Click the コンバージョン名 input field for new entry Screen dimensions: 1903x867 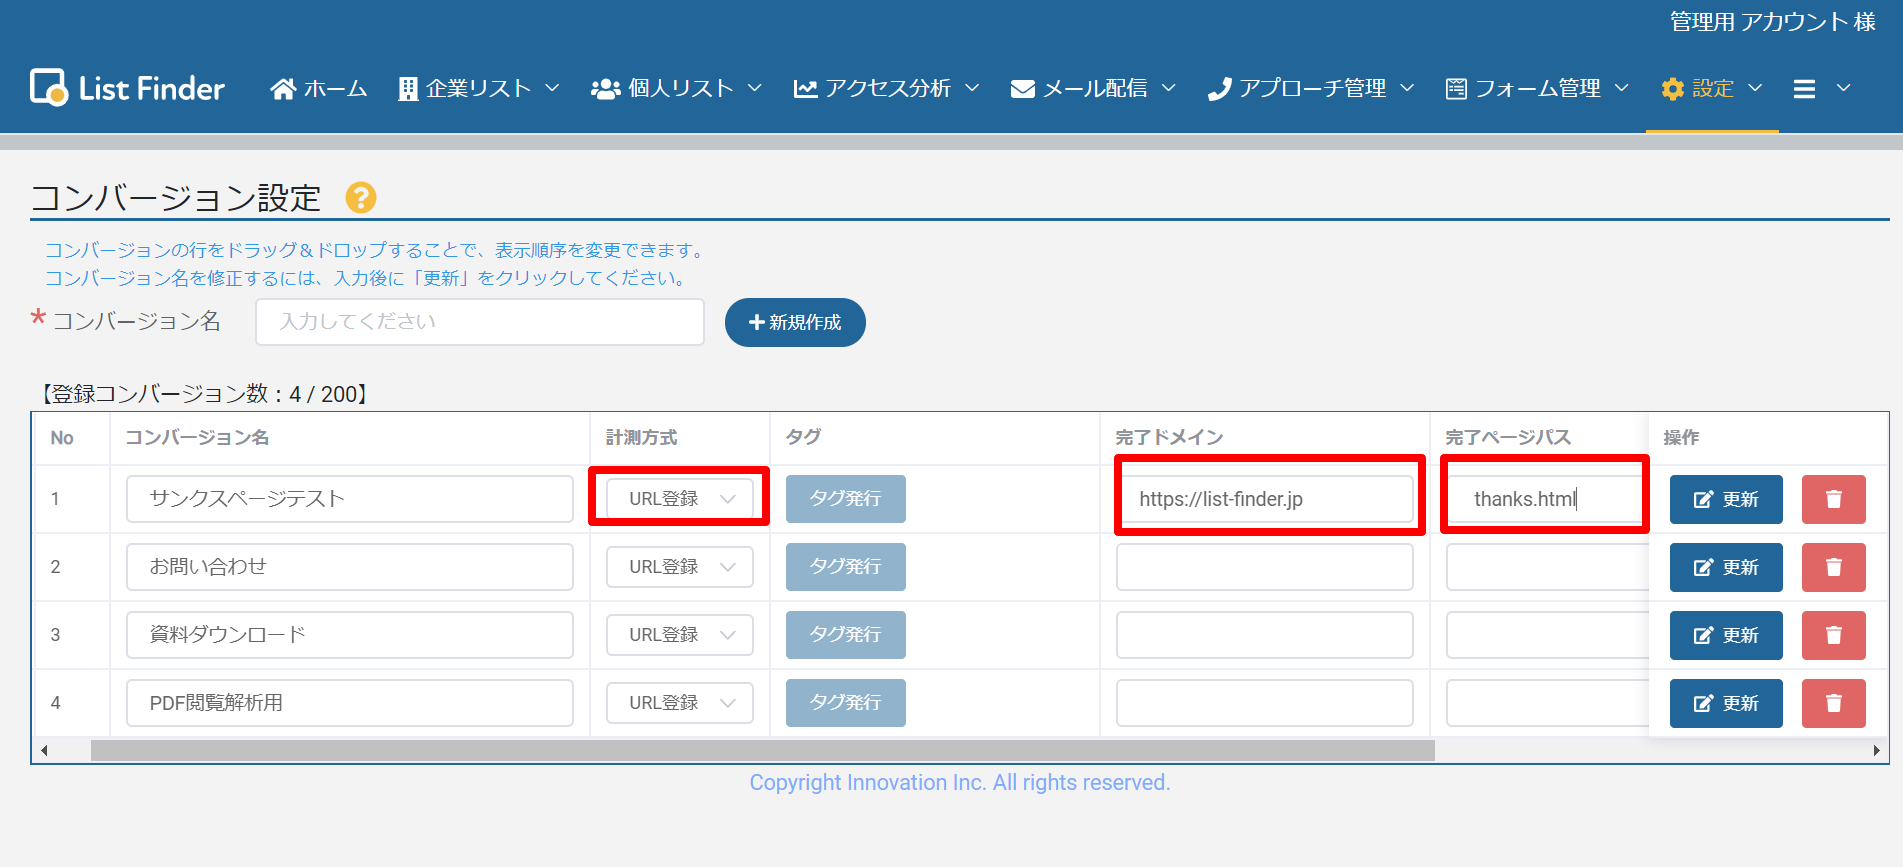pos(479,322)
